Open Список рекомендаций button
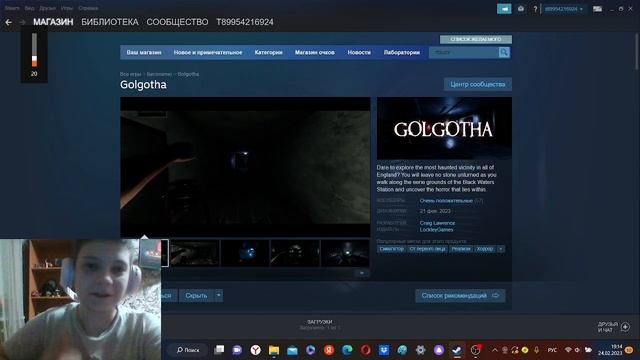This screenshot has width=640, height=360. click(x=460, y=295)
